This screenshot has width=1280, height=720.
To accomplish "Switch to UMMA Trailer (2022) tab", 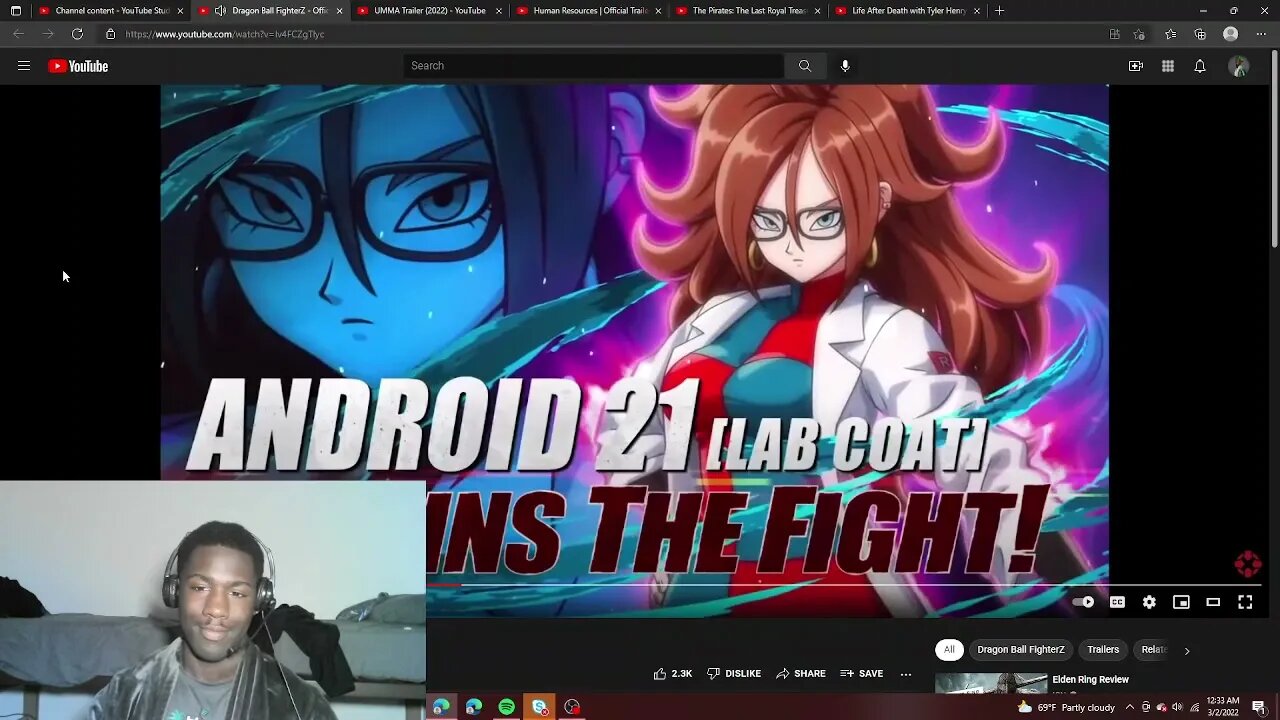I will point(429,10).
